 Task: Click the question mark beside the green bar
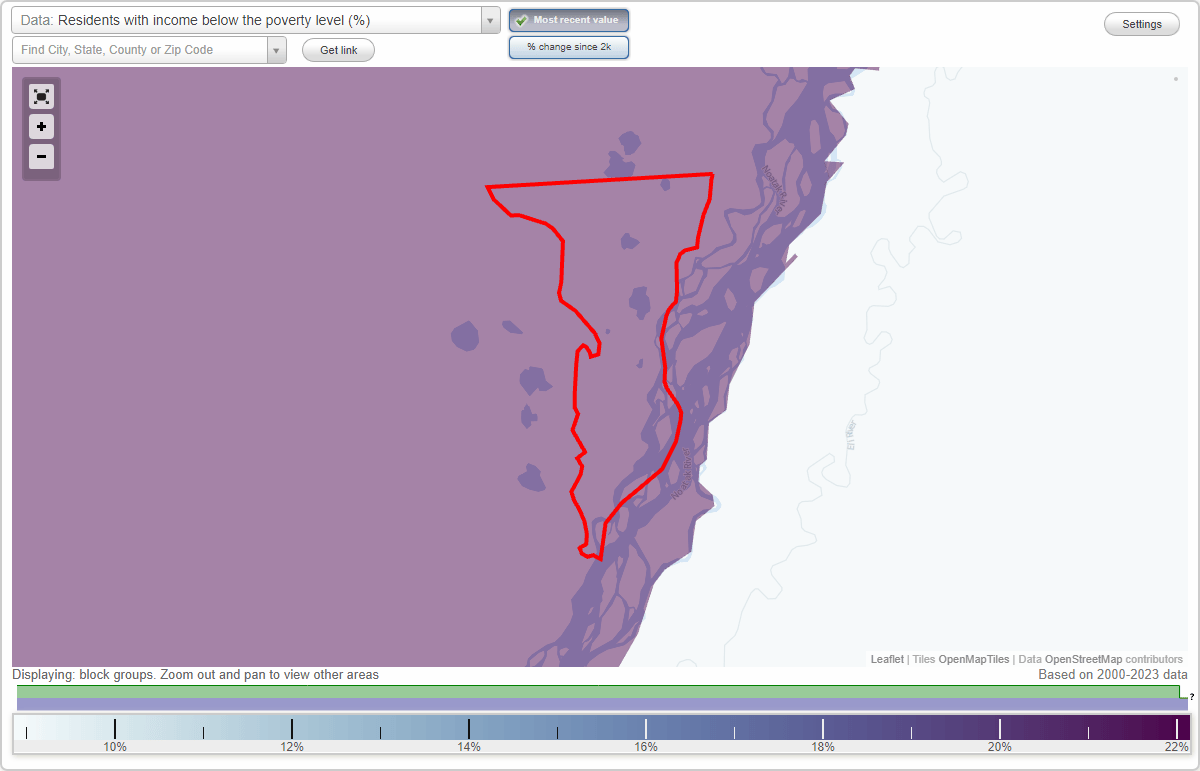(x=1191, y=697)
